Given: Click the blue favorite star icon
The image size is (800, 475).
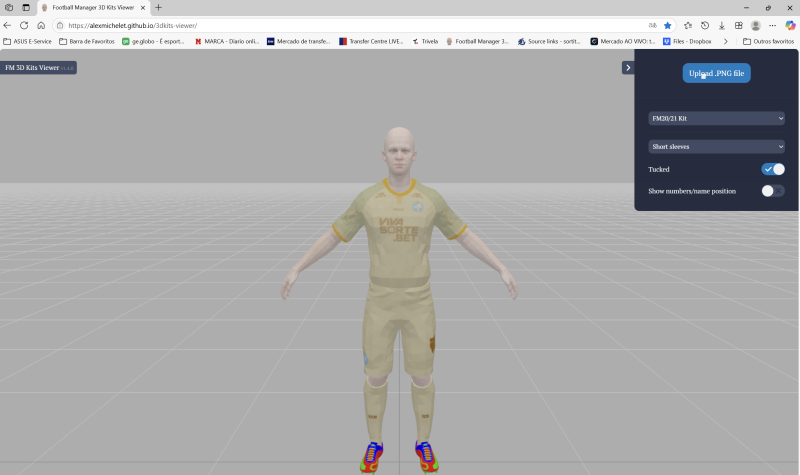Looking at the screenshot, I should tap(668, 25).
